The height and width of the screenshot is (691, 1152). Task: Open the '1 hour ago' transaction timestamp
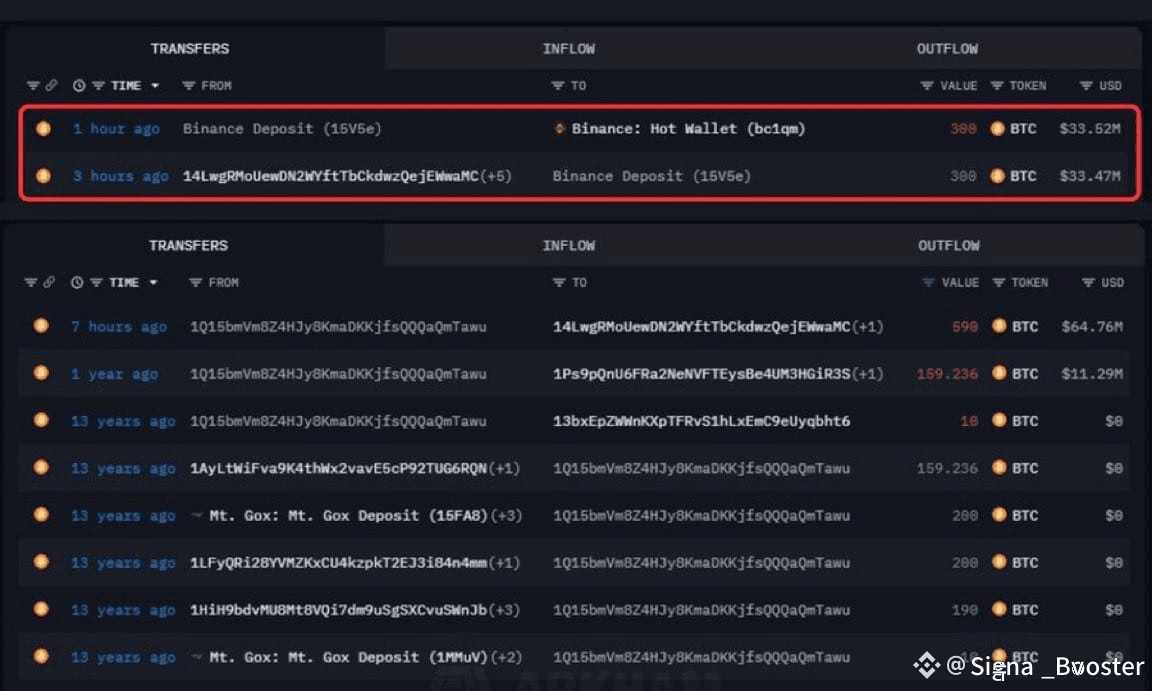tap(116, 129)
